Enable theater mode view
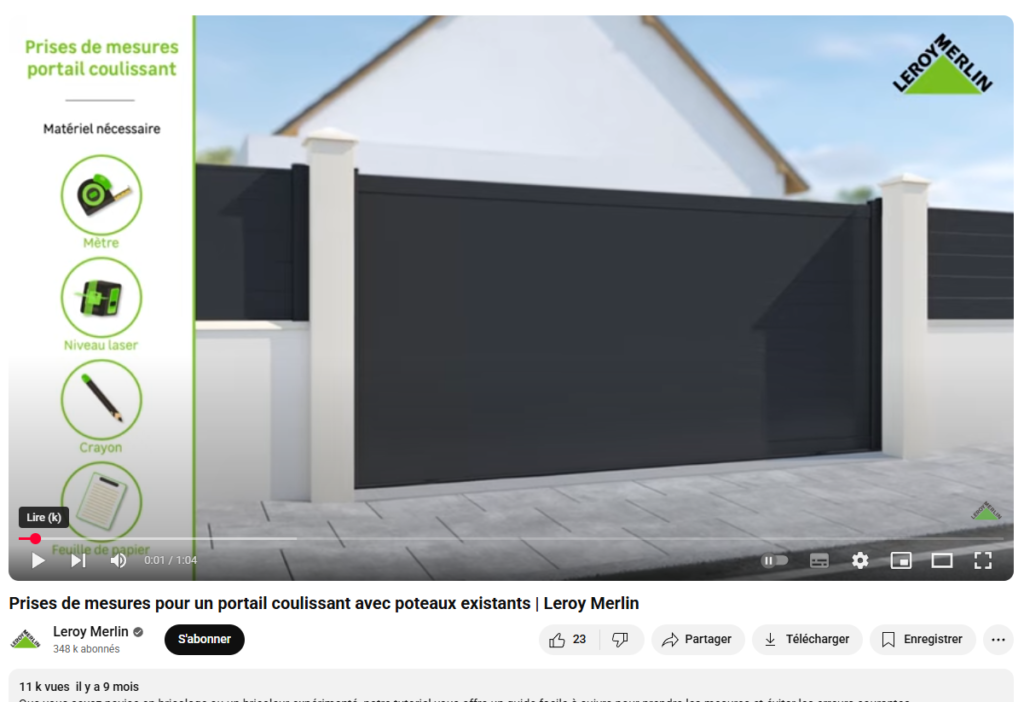Viewport: 1024px width, 702px height. coord(942,561)
